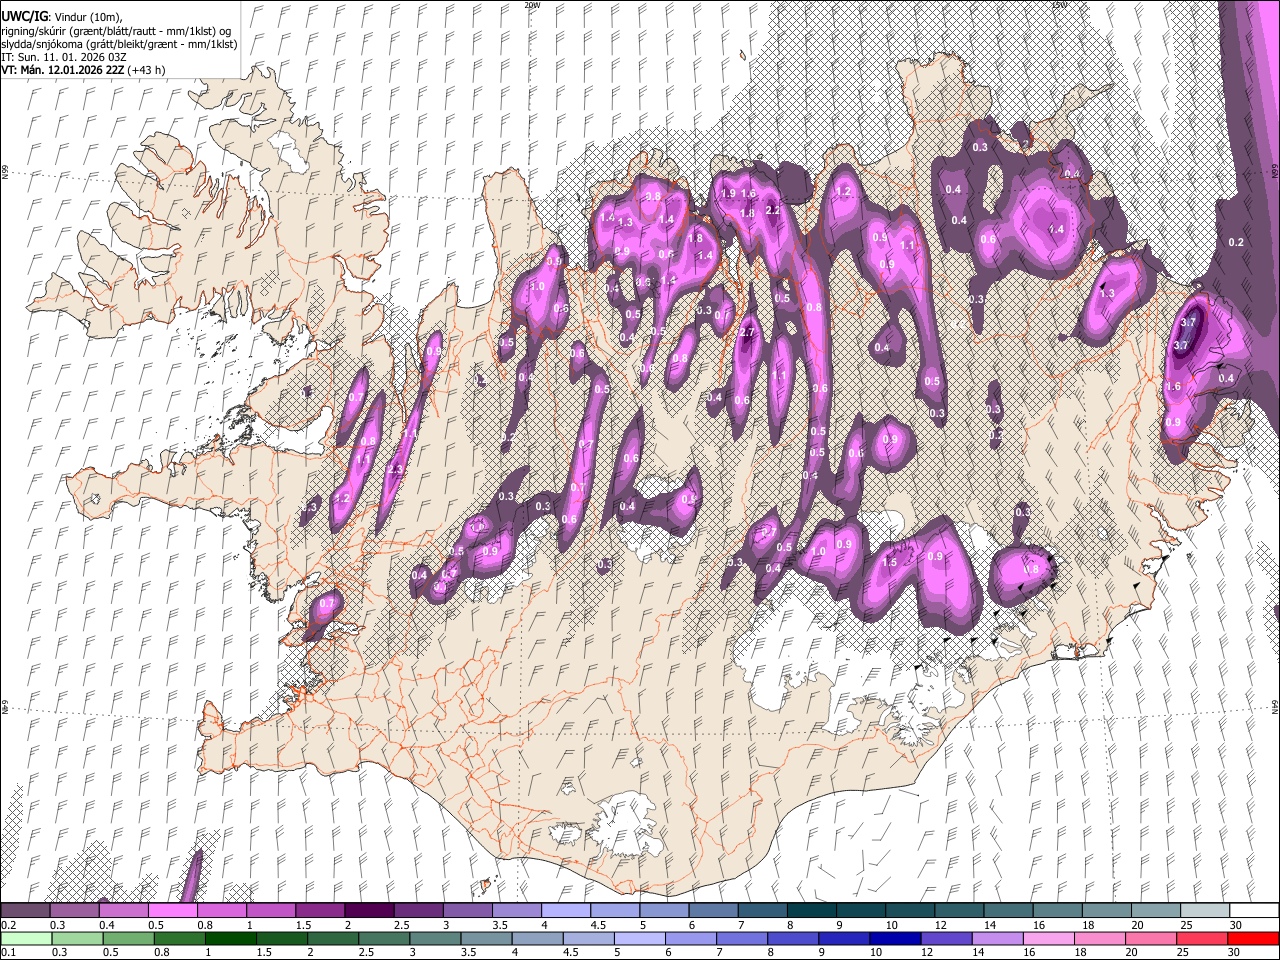Select the "rigning/skúrir (grænt/blátt/rautt - mm/1klst) og" line

[116, 31]
